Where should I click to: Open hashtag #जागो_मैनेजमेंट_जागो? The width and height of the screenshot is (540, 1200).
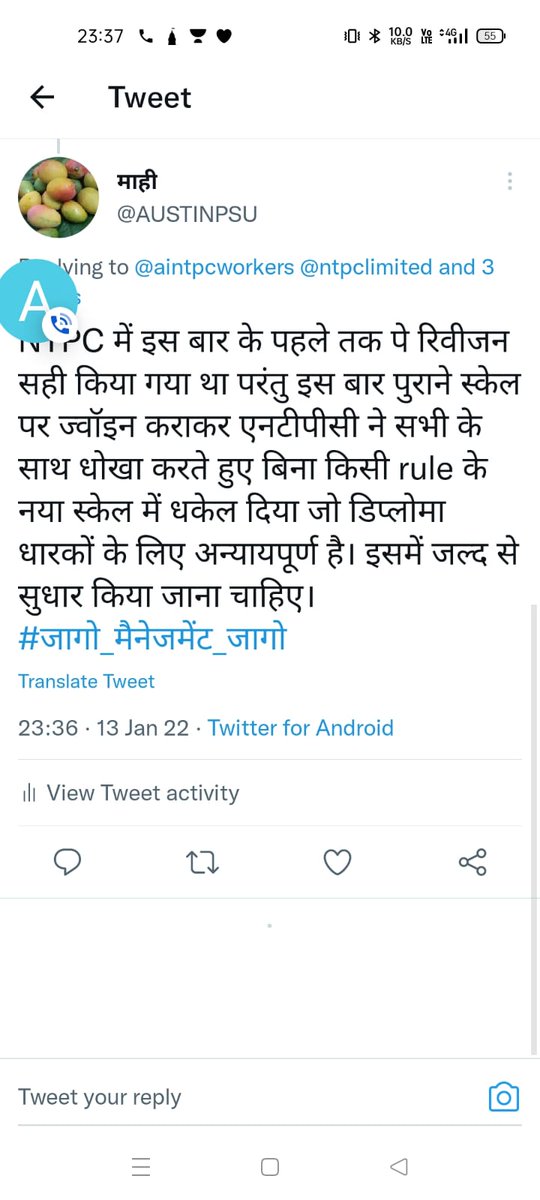click(x=152, y=637)
